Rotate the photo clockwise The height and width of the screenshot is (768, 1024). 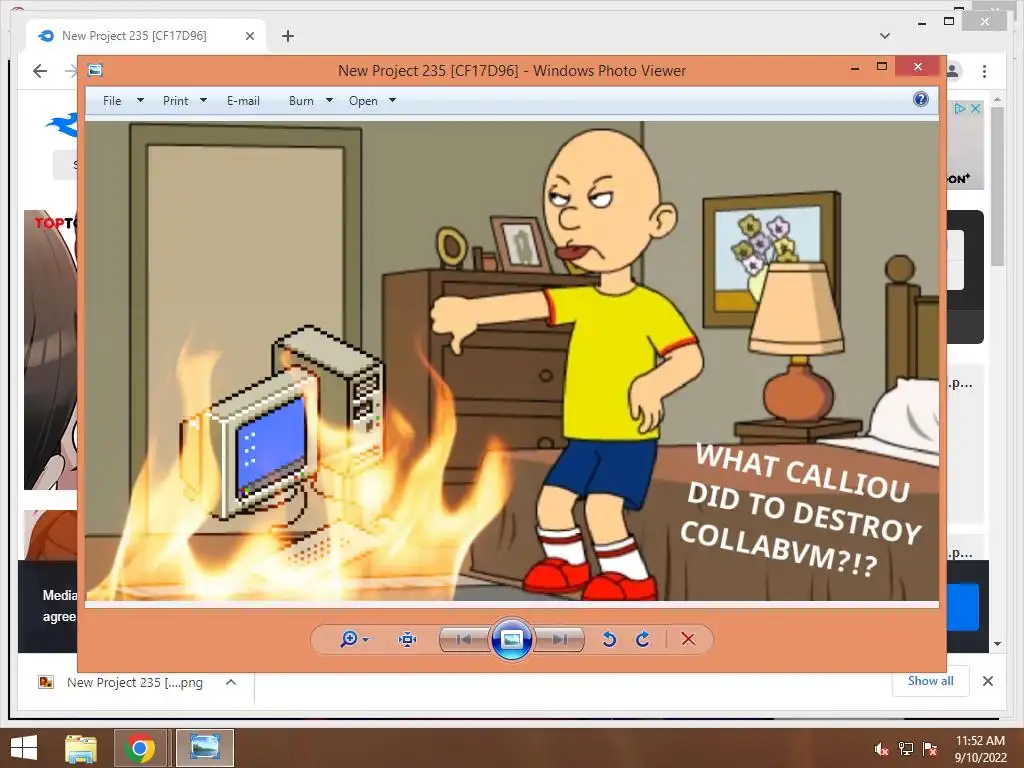pyautogui.click(x=643, y=639)
